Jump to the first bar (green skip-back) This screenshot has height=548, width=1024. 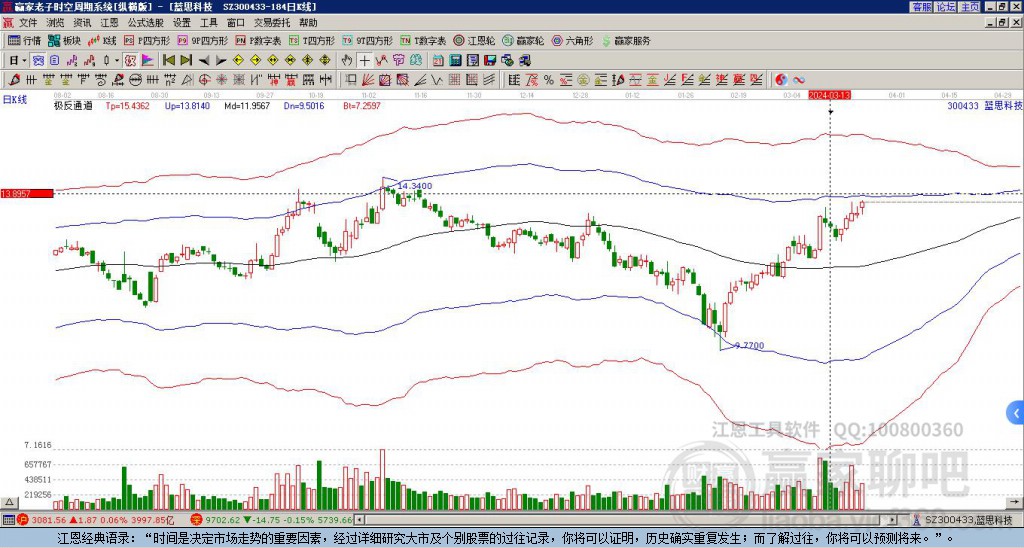(x=168, y=61)
